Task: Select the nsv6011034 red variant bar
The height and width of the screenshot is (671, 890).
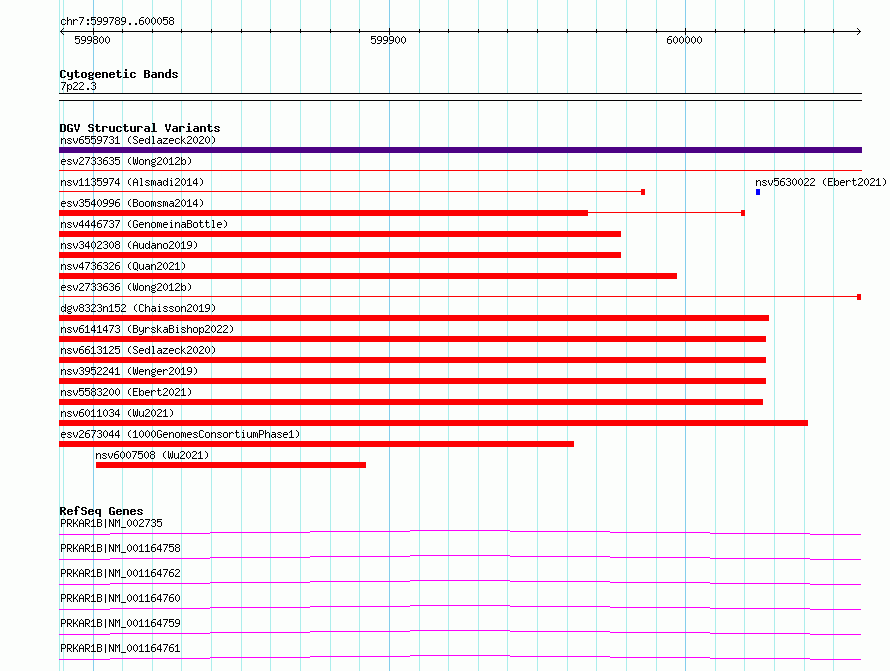Action: point(434,423)
